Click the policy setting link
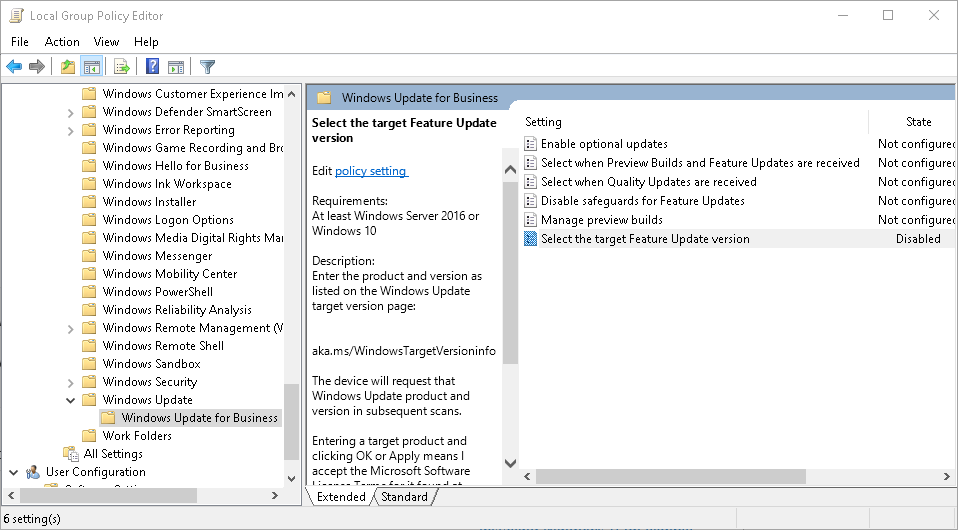Viewport: 958px width, 530px height. (x=371, y=171)
